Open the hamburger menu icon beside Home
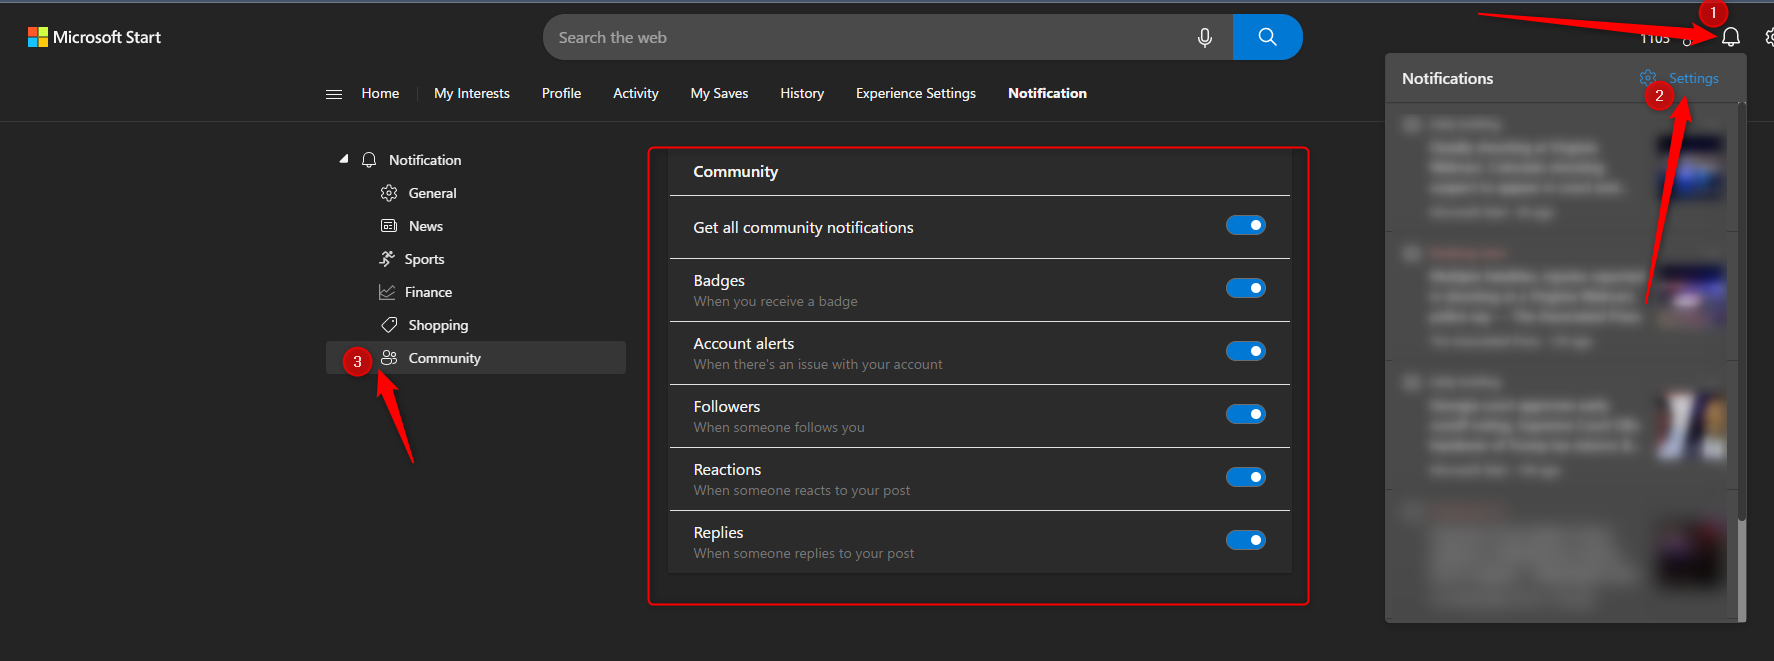Screen dimensions: 1774x661 [334, 94]
